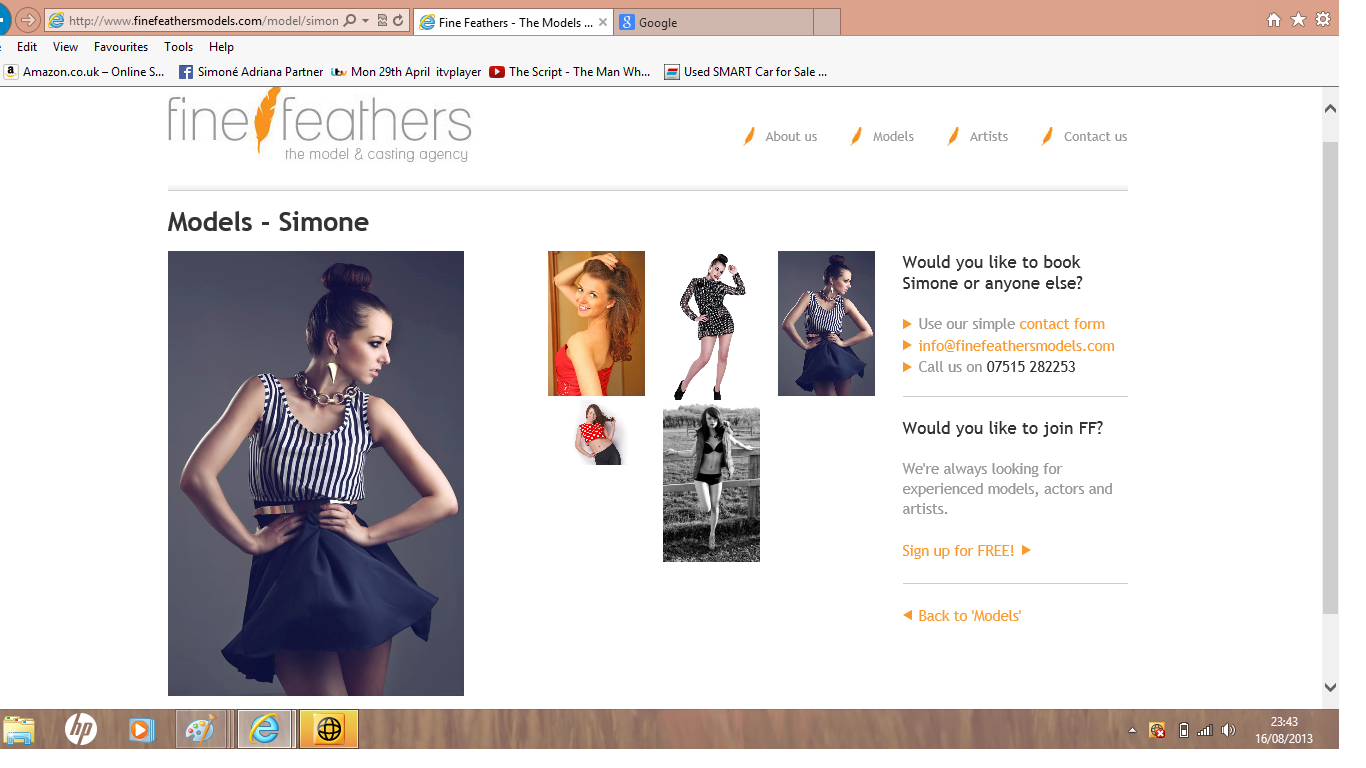Click the Home icon in the browser toolbar
The height and width of the screenshot is (768, 1366).
1272,18
